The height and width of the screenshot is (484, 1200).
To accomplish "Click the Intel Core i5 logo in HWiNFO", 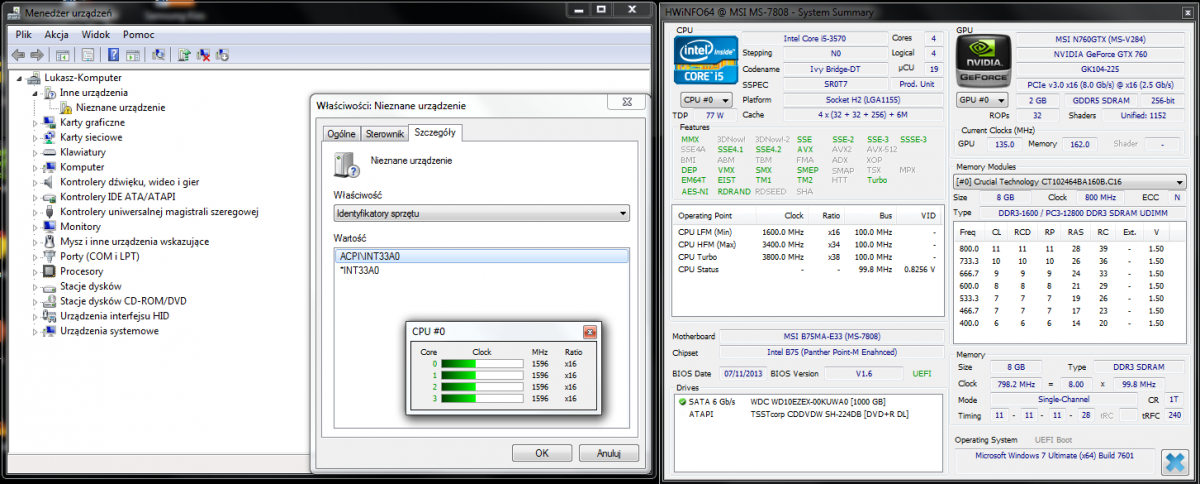I will pyautogui.click(x=707, y=60).
